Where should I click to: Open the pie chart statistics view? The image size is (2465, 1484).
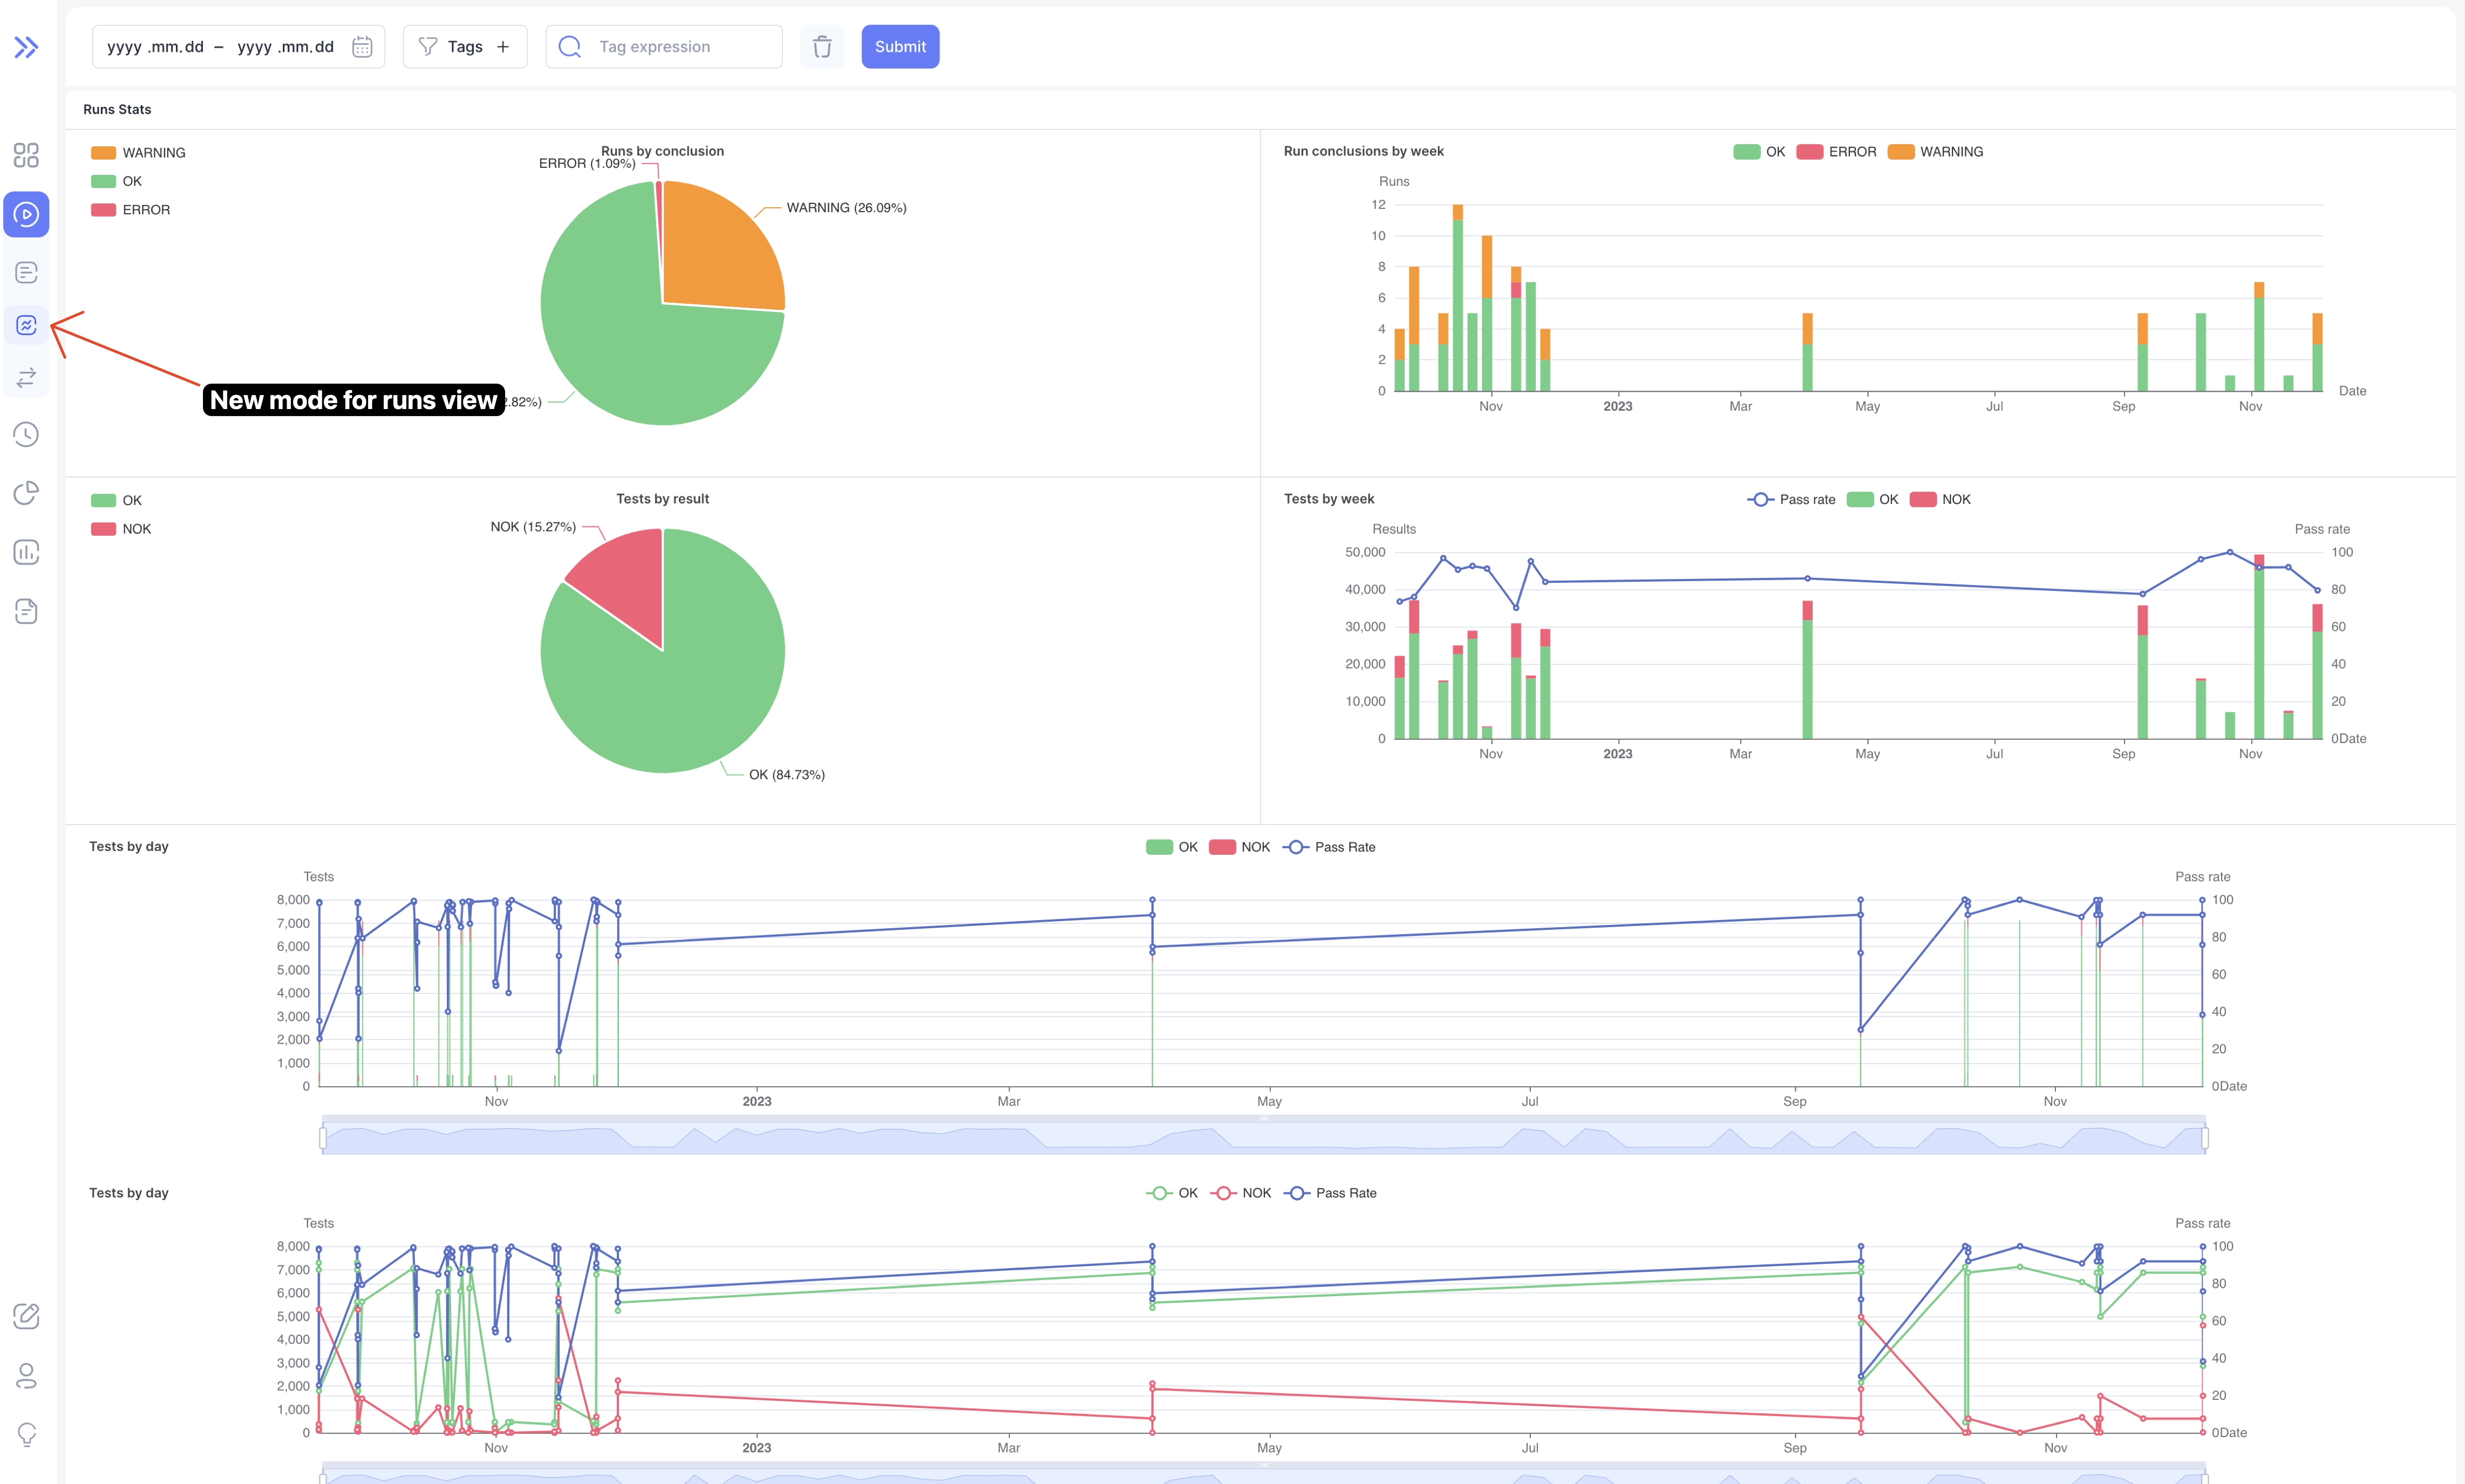click(26, 493)
